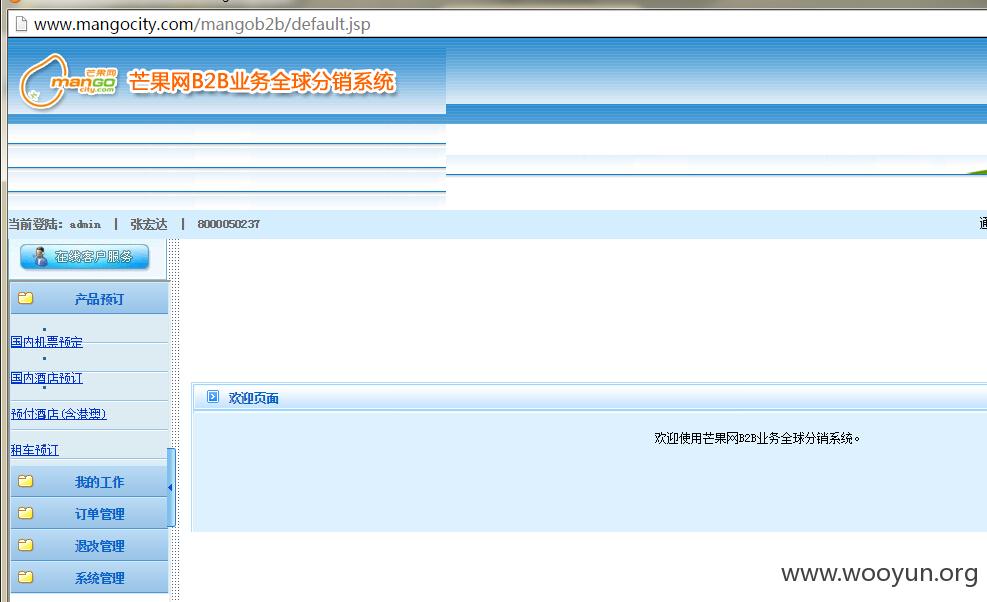The width and height of the screenshot is (987, 602).
Task: Collapse sidebar using the left arrow handle
Action: 171,487
